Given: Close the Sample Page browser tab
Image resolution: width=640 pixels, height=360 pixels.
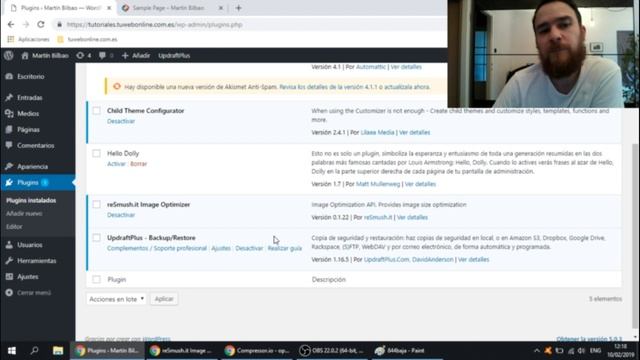Looking at the screenshot, I should click(x=221, y=8).
